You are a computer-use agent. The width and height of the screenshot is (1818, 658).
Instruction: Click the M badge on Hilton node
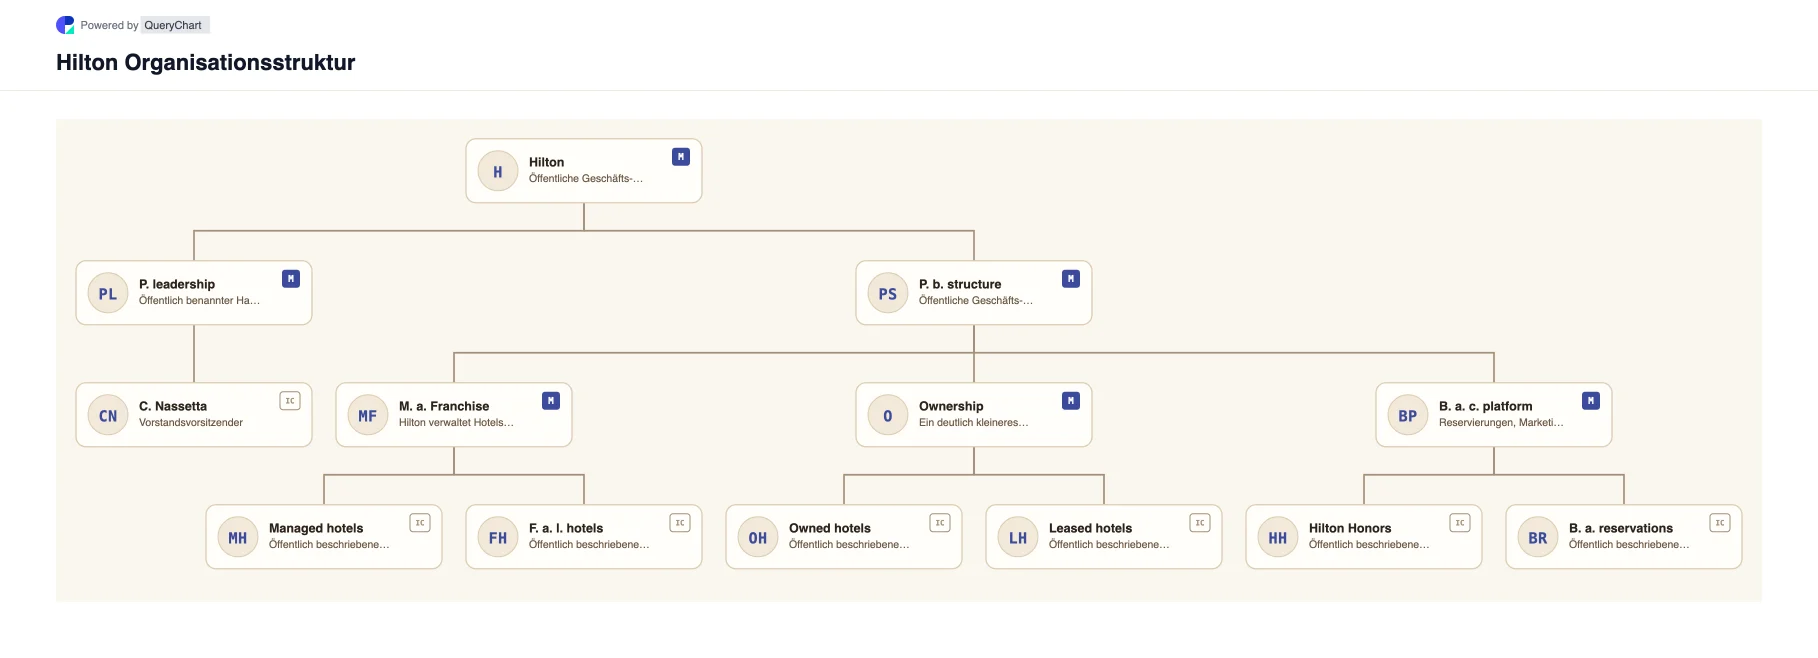tap(681, 157)
